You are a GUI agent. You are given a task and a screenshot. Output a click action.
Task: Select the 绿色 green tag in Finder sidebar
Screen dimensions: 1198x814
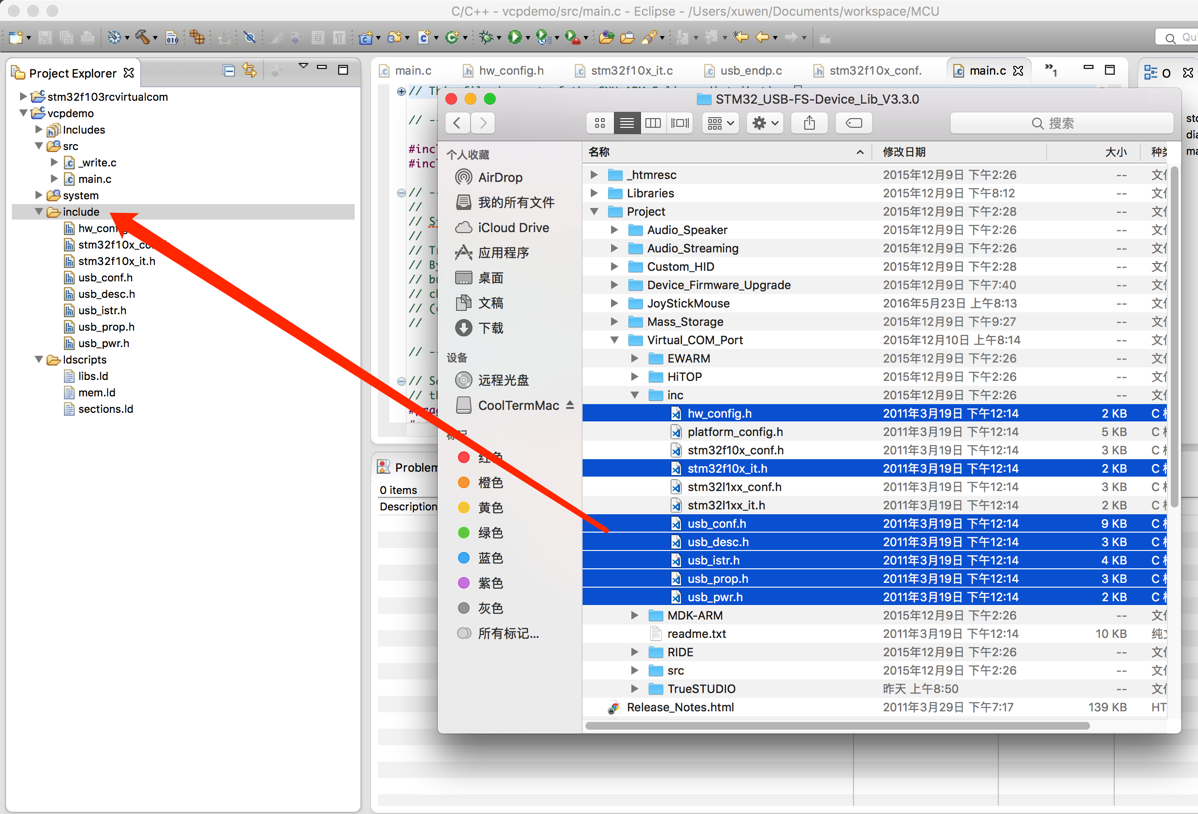pos(480,533)
